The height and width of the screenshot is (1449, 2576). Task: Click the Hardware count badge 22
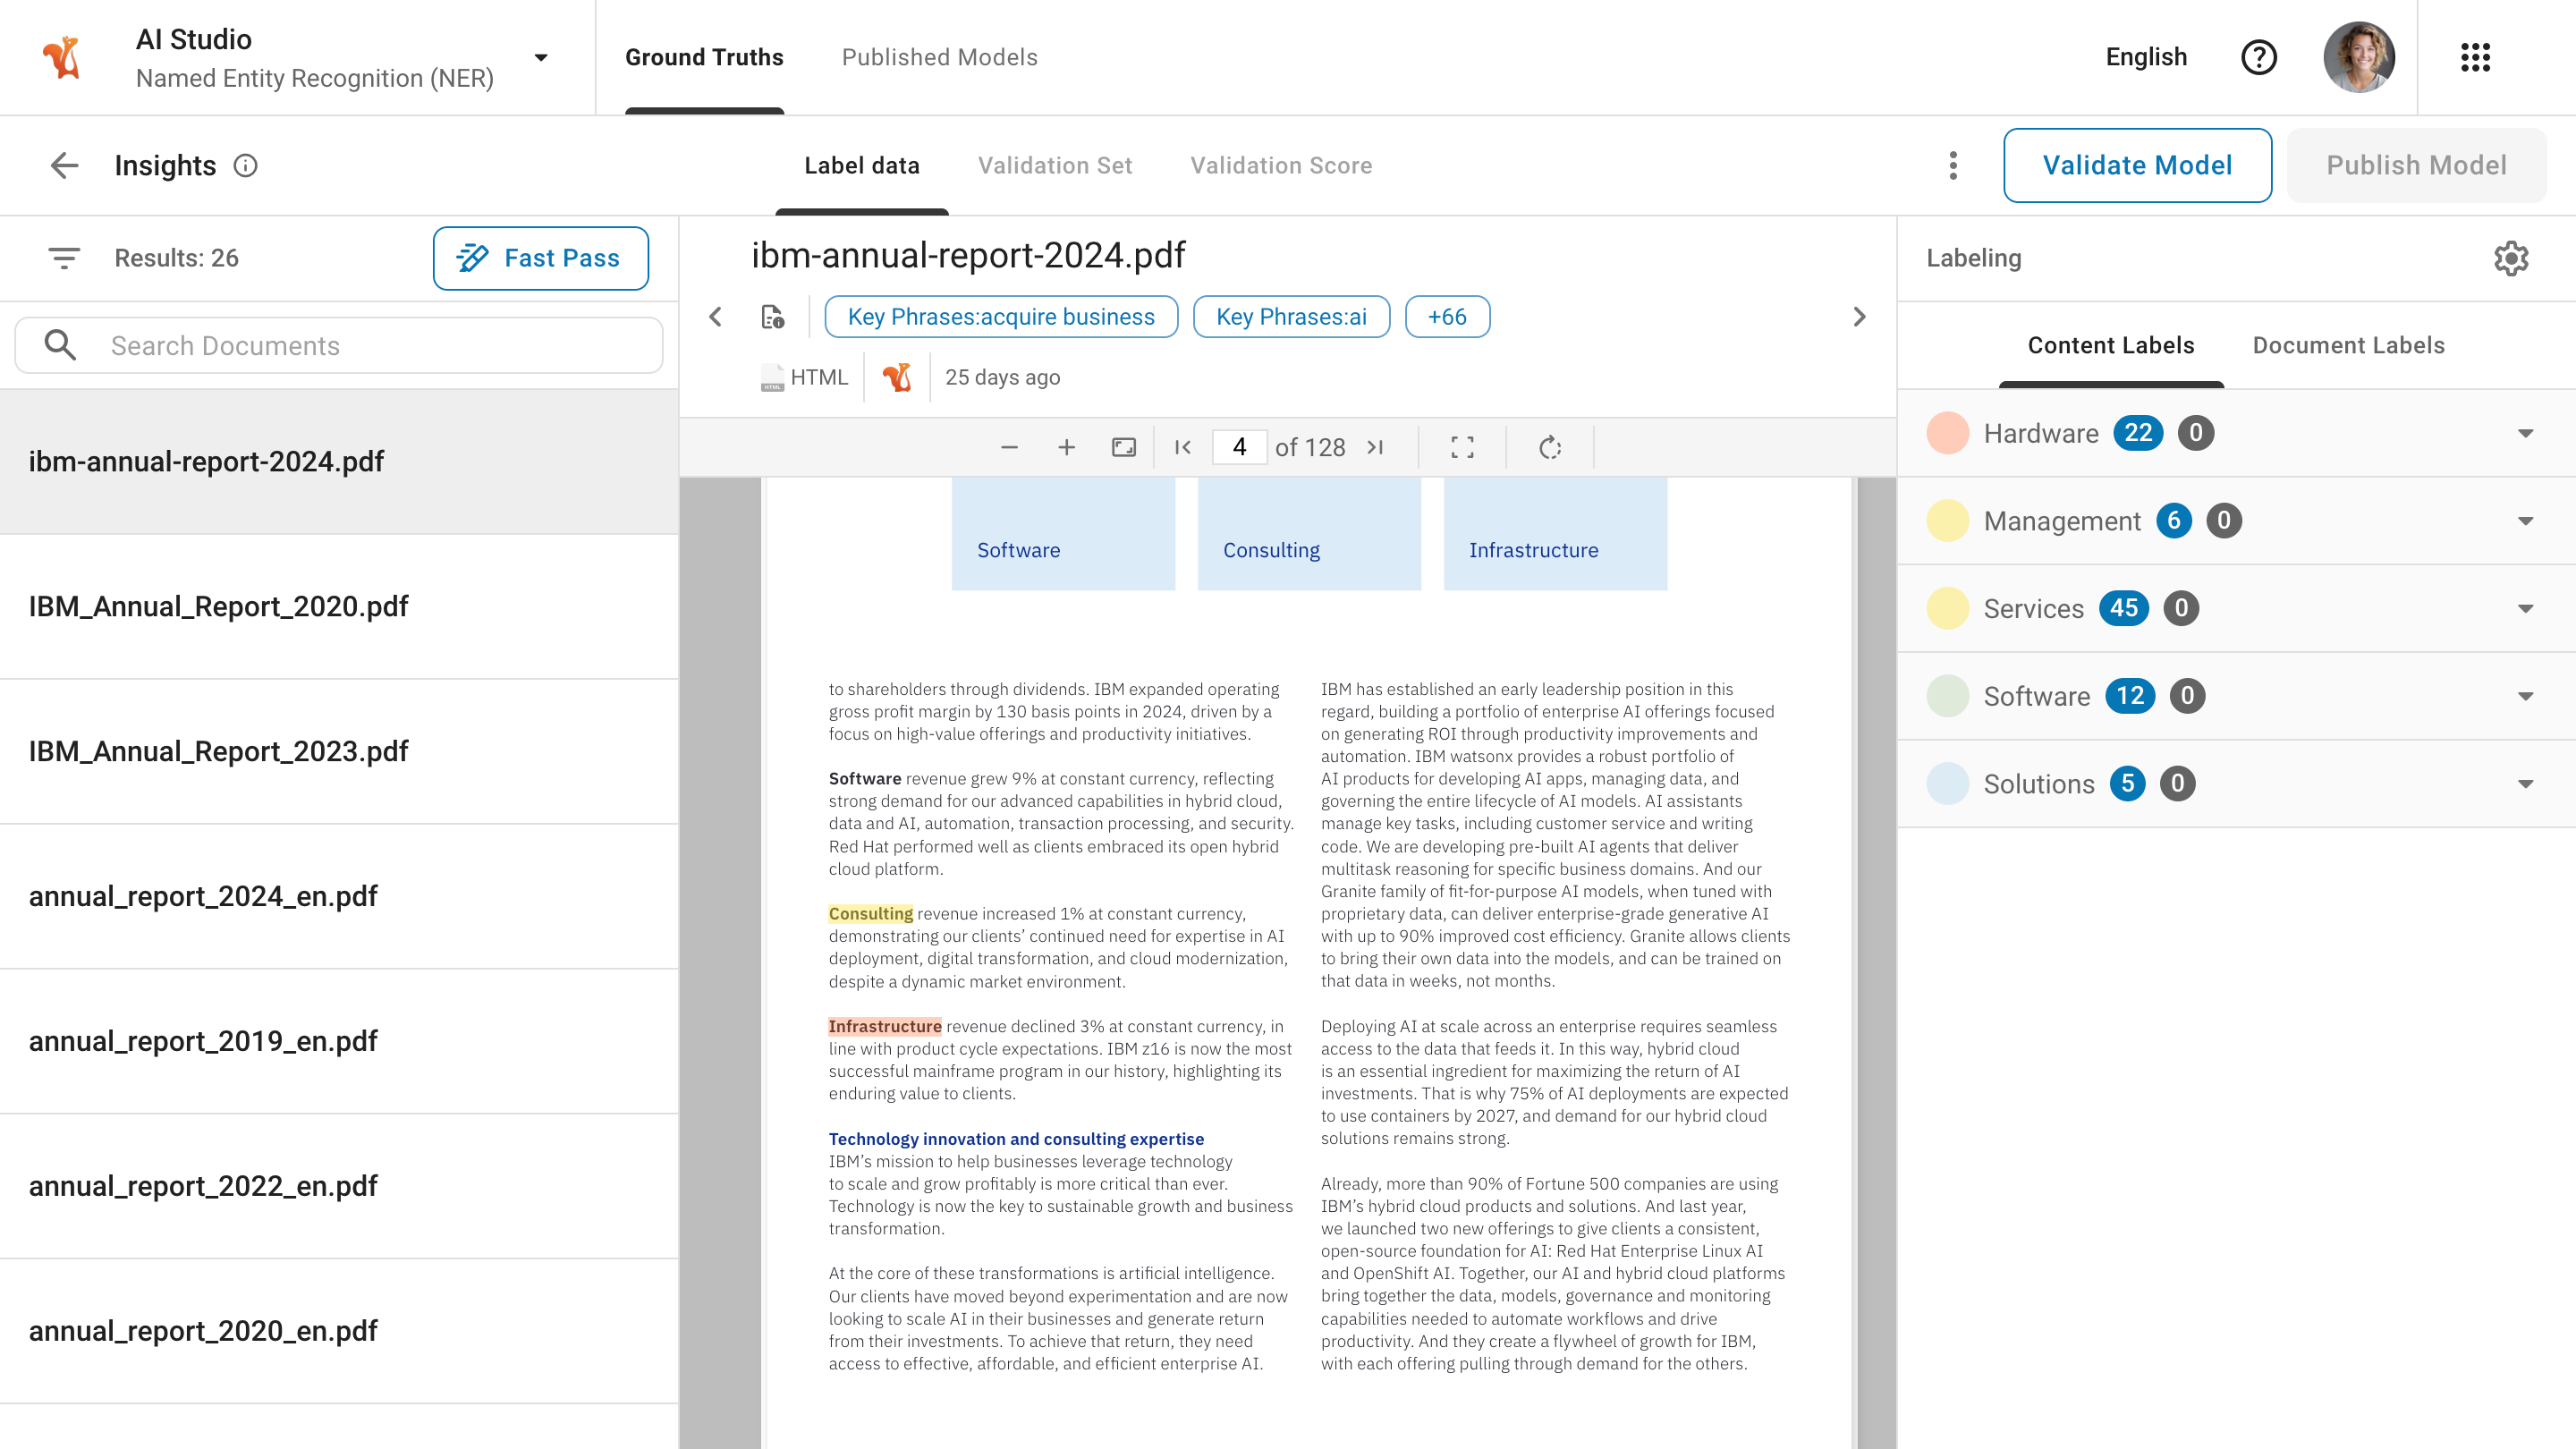coord(2137,433)
